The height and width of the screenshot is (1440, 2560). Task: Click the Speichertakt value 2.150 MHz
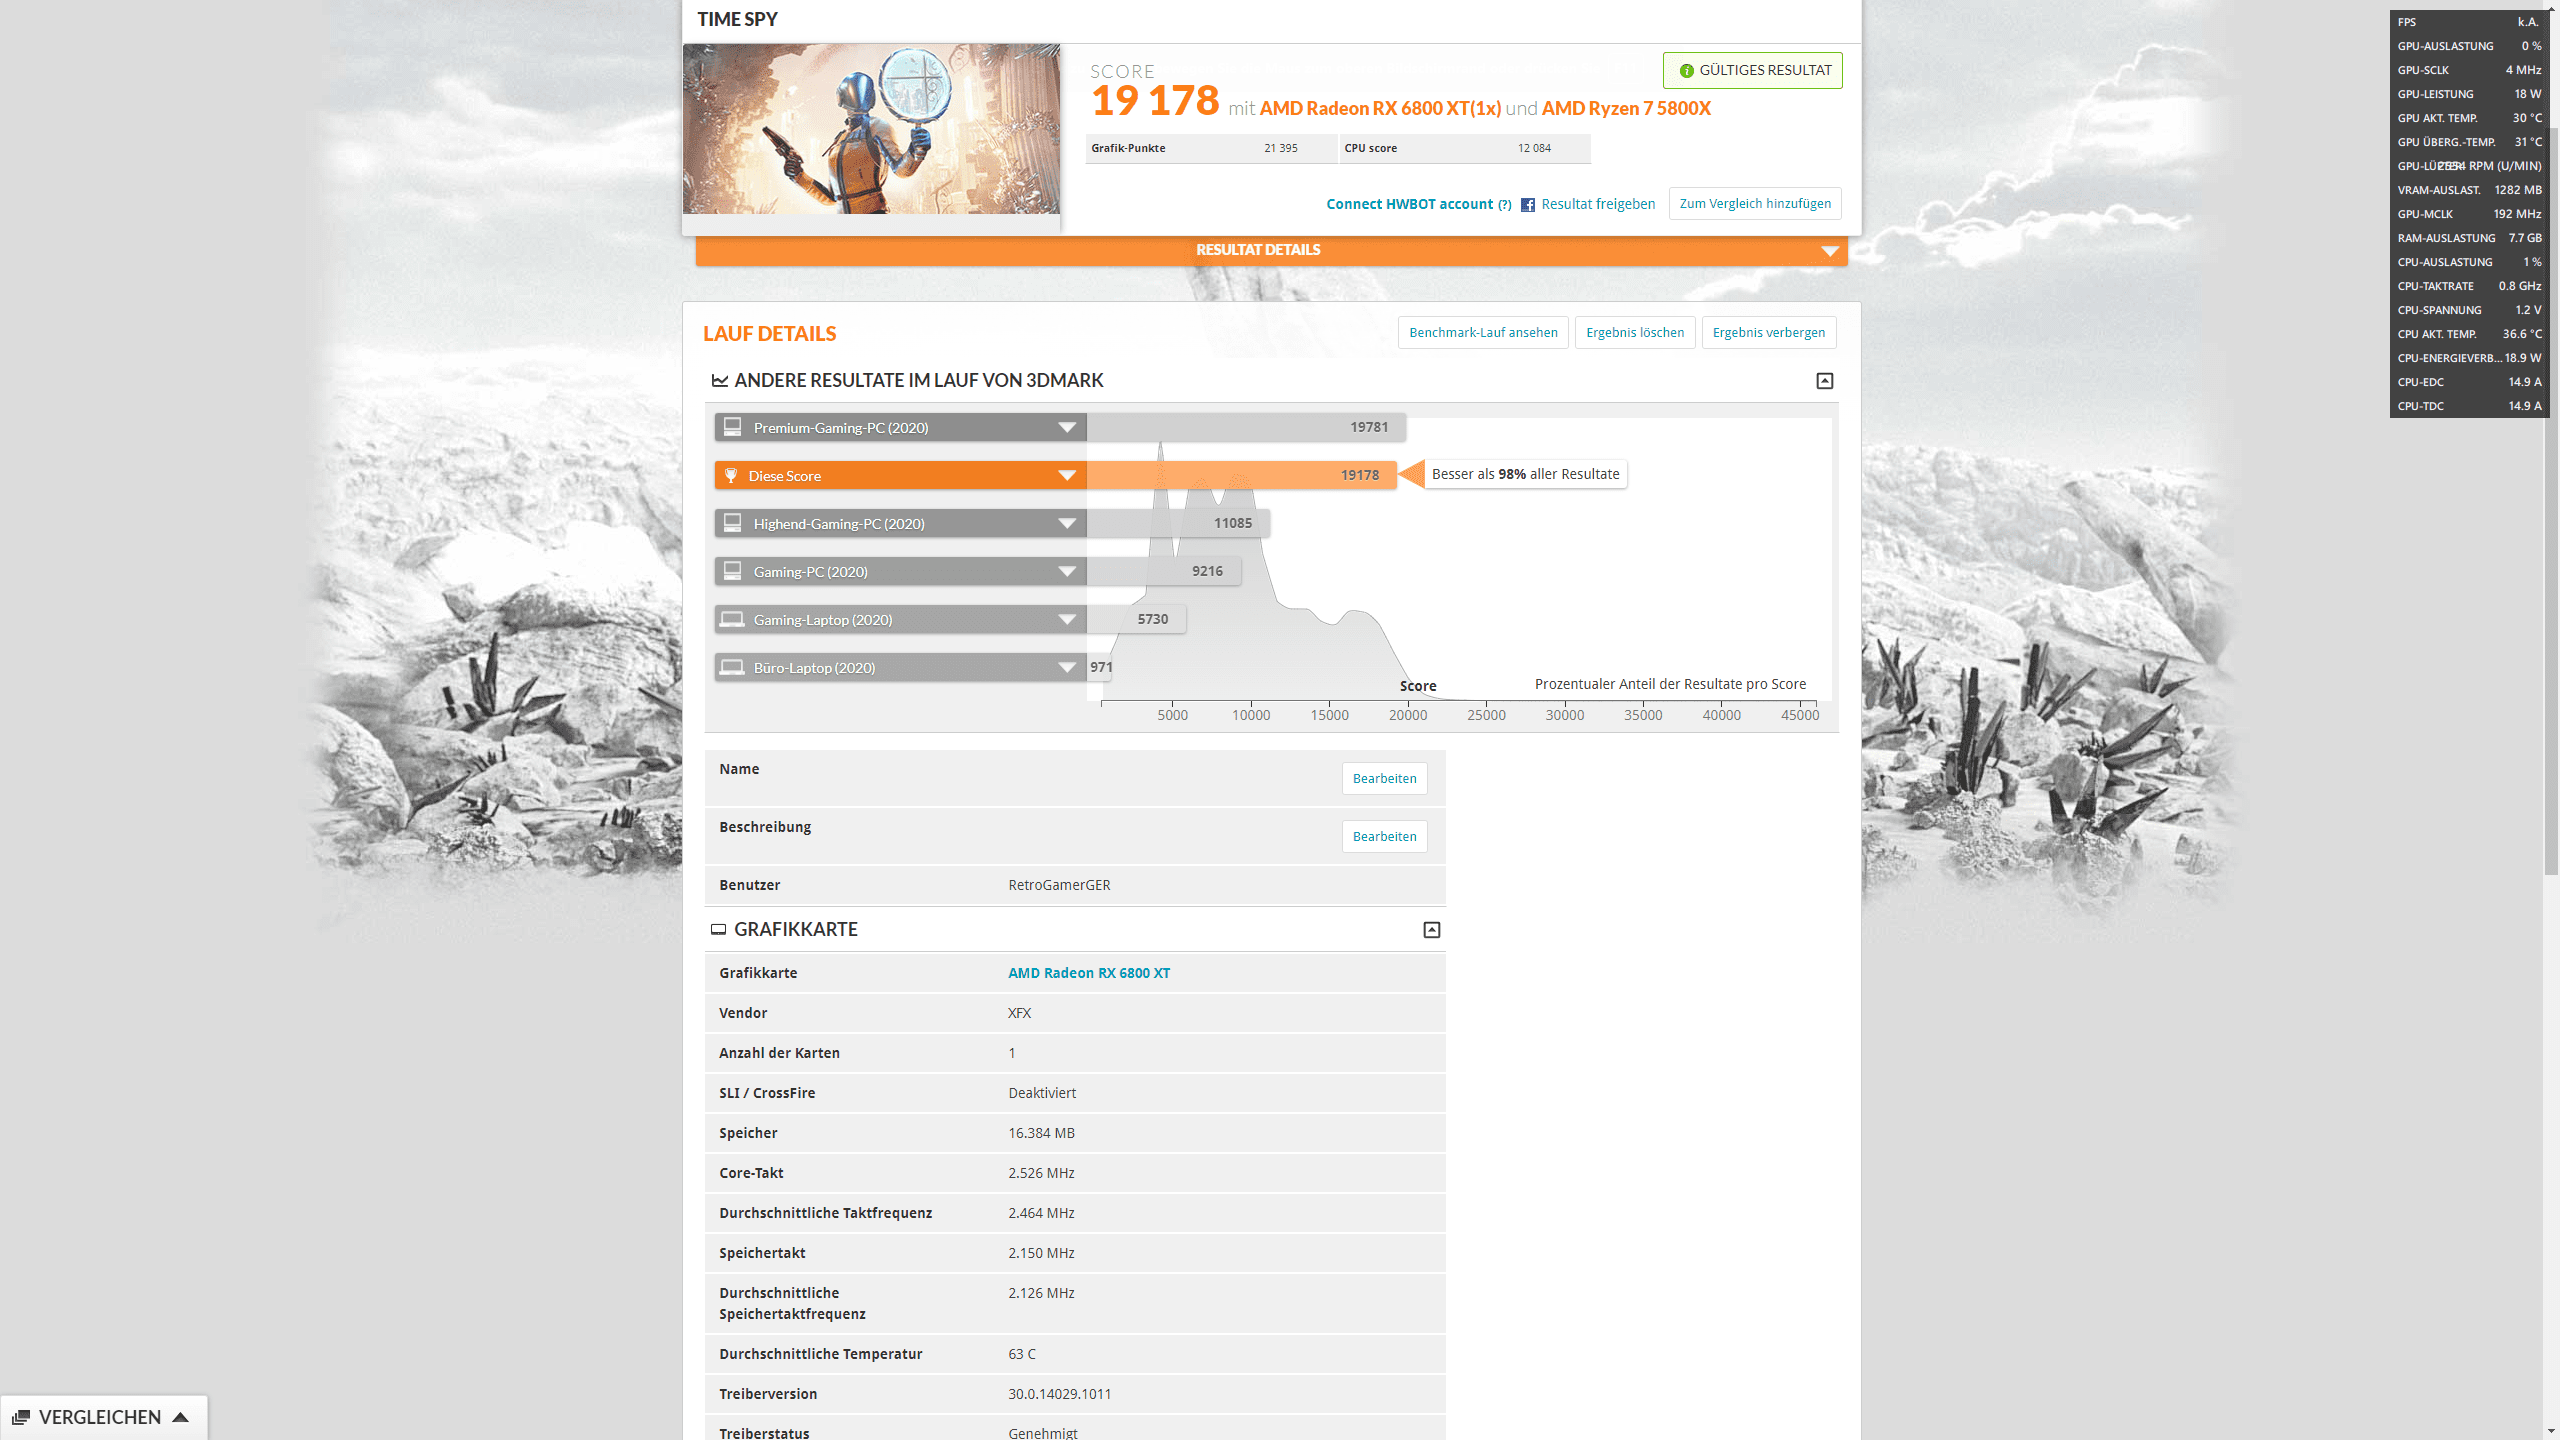coord(1041,1253)
